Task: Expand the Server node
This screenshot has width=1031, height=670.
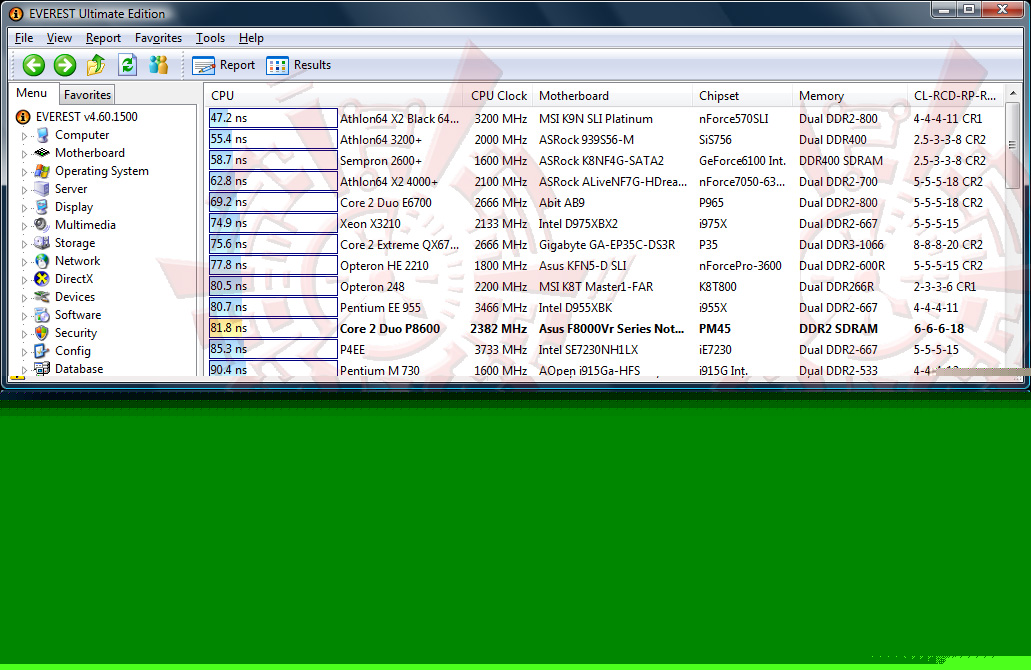Action: pyautogui.click(x=24, y=190)
